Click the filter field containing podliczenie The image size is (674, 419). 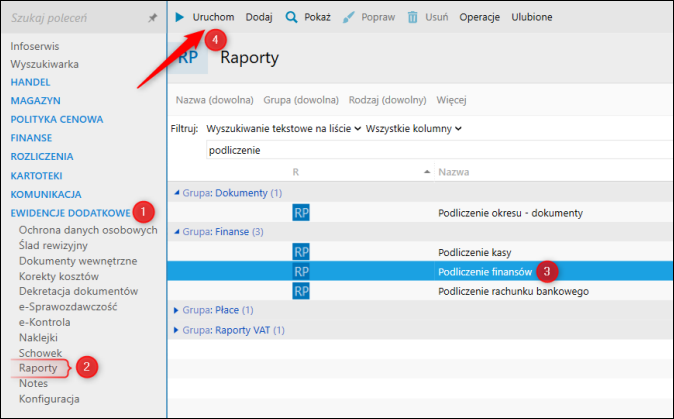tap(440, 150)
